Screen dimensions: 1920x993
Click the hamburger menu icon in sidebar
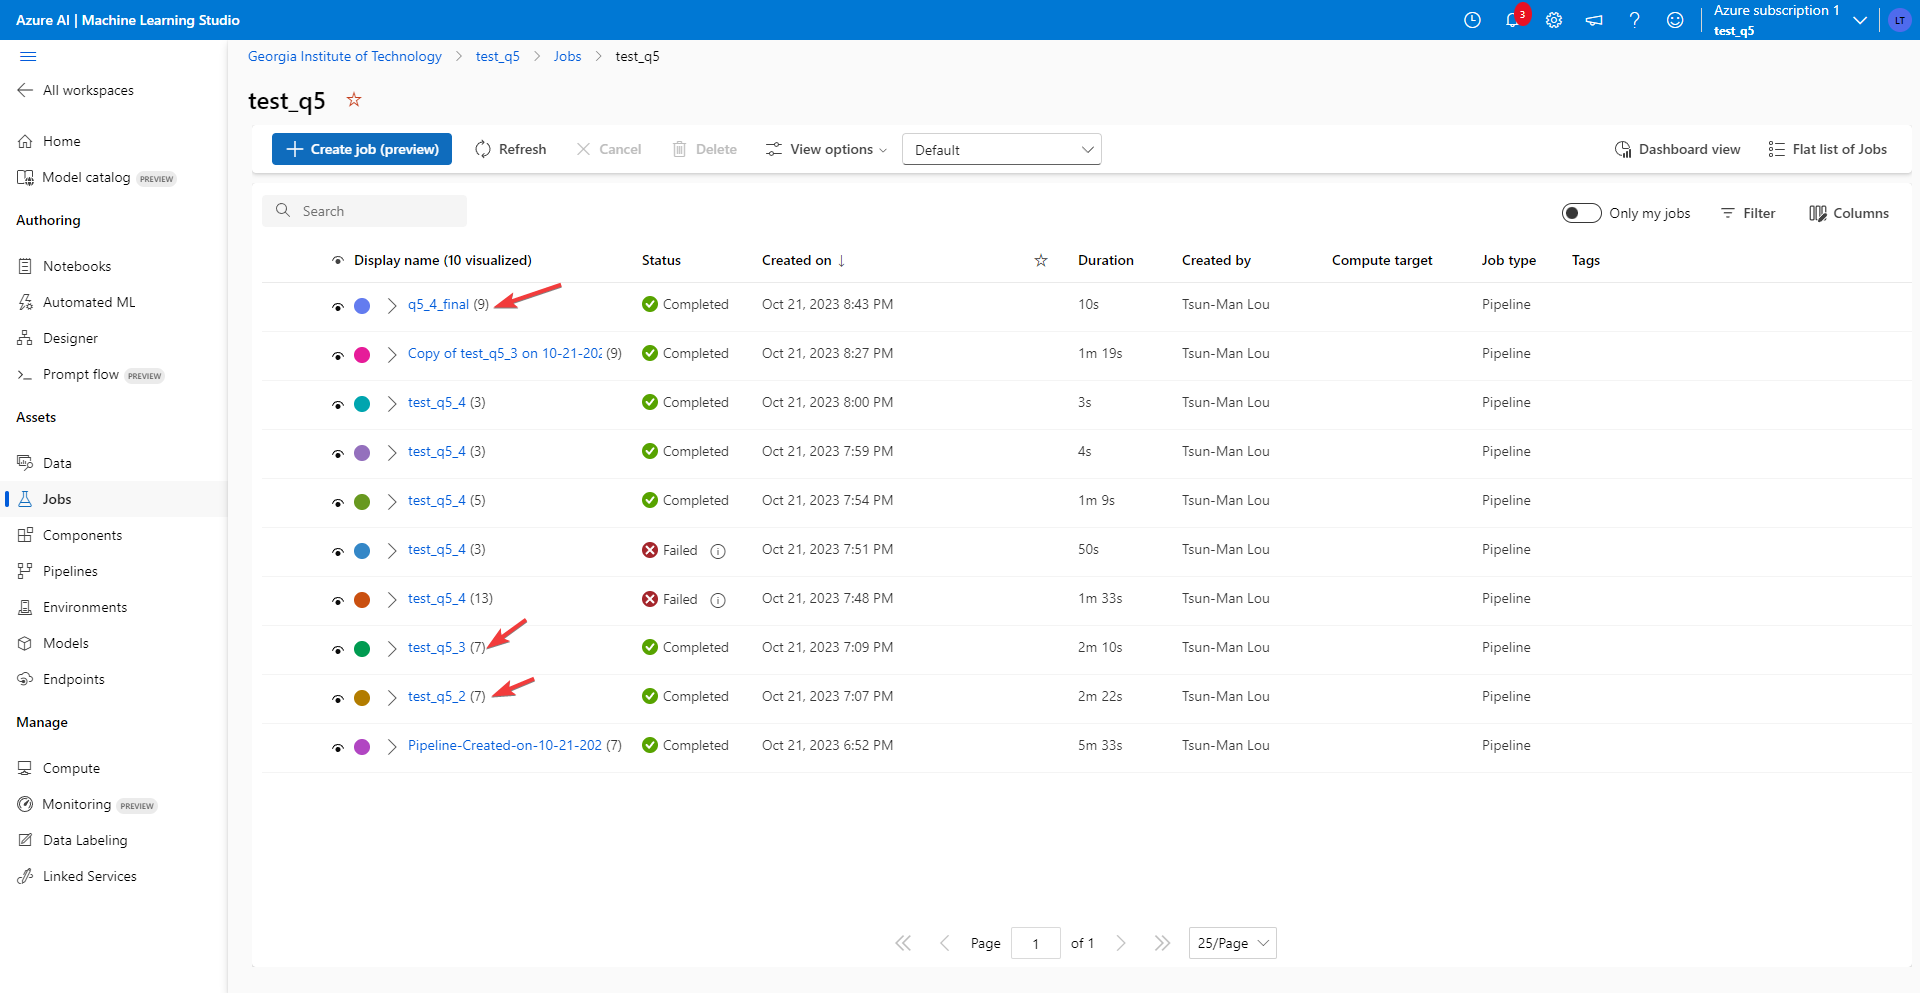coord(28,57)
